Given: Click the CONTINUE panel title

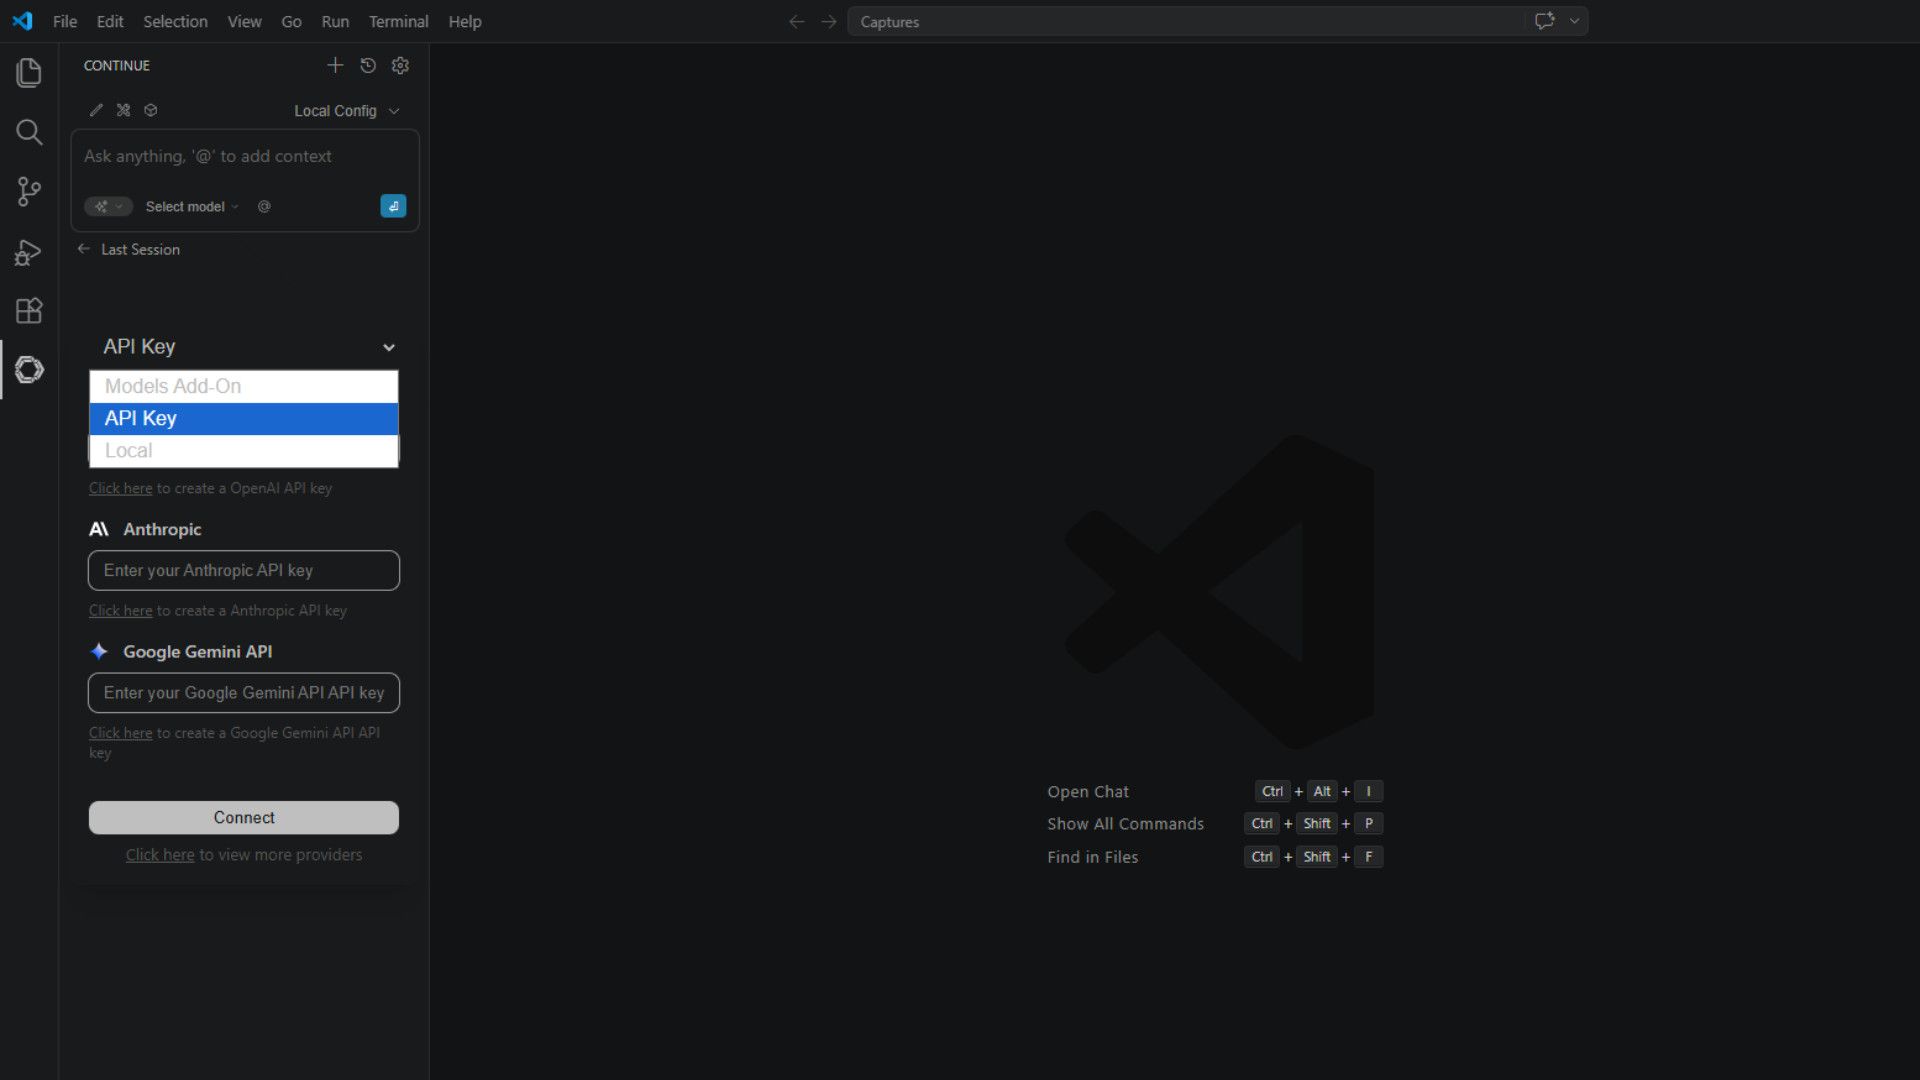Looking at the screenshot, I should [x=116, y=65].
